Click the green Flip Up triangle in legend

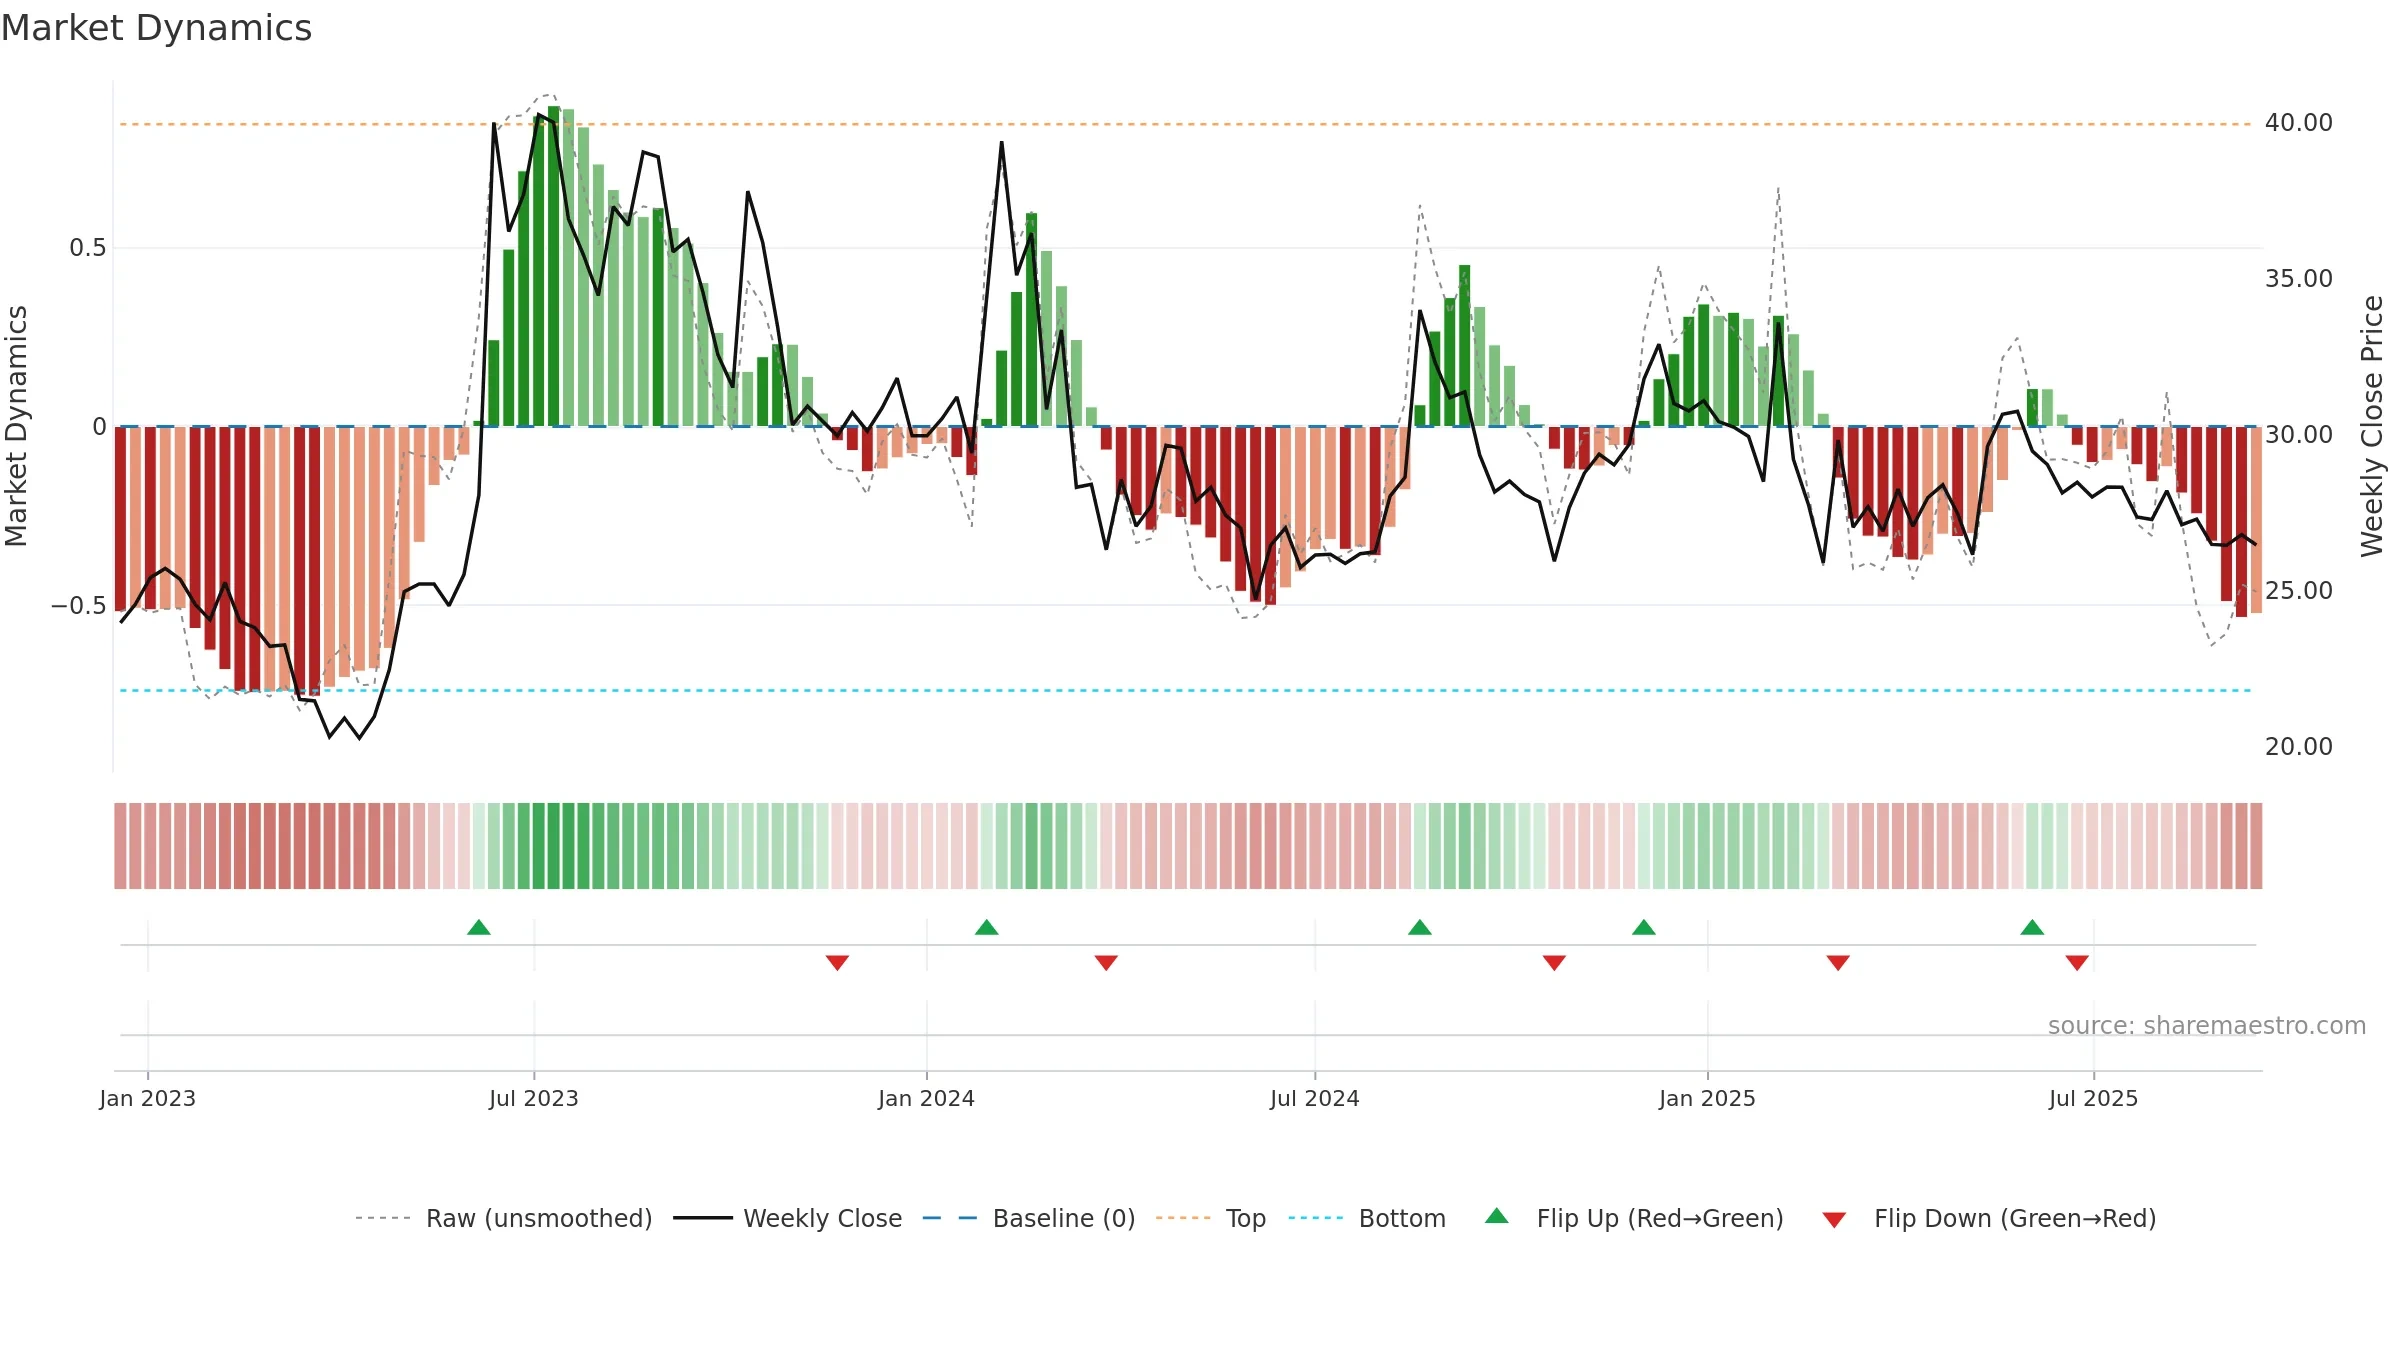pos(1497,1216)
